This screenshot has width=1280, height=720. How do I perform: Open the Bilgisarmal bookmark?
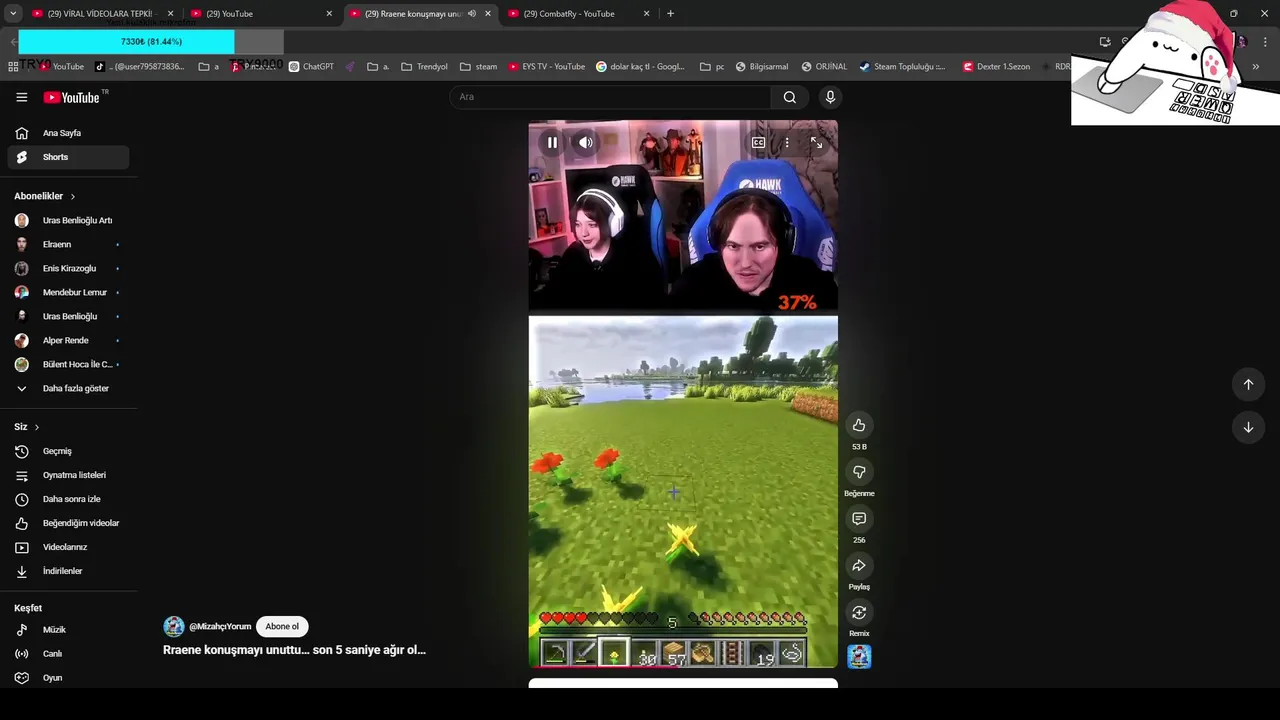762,67
